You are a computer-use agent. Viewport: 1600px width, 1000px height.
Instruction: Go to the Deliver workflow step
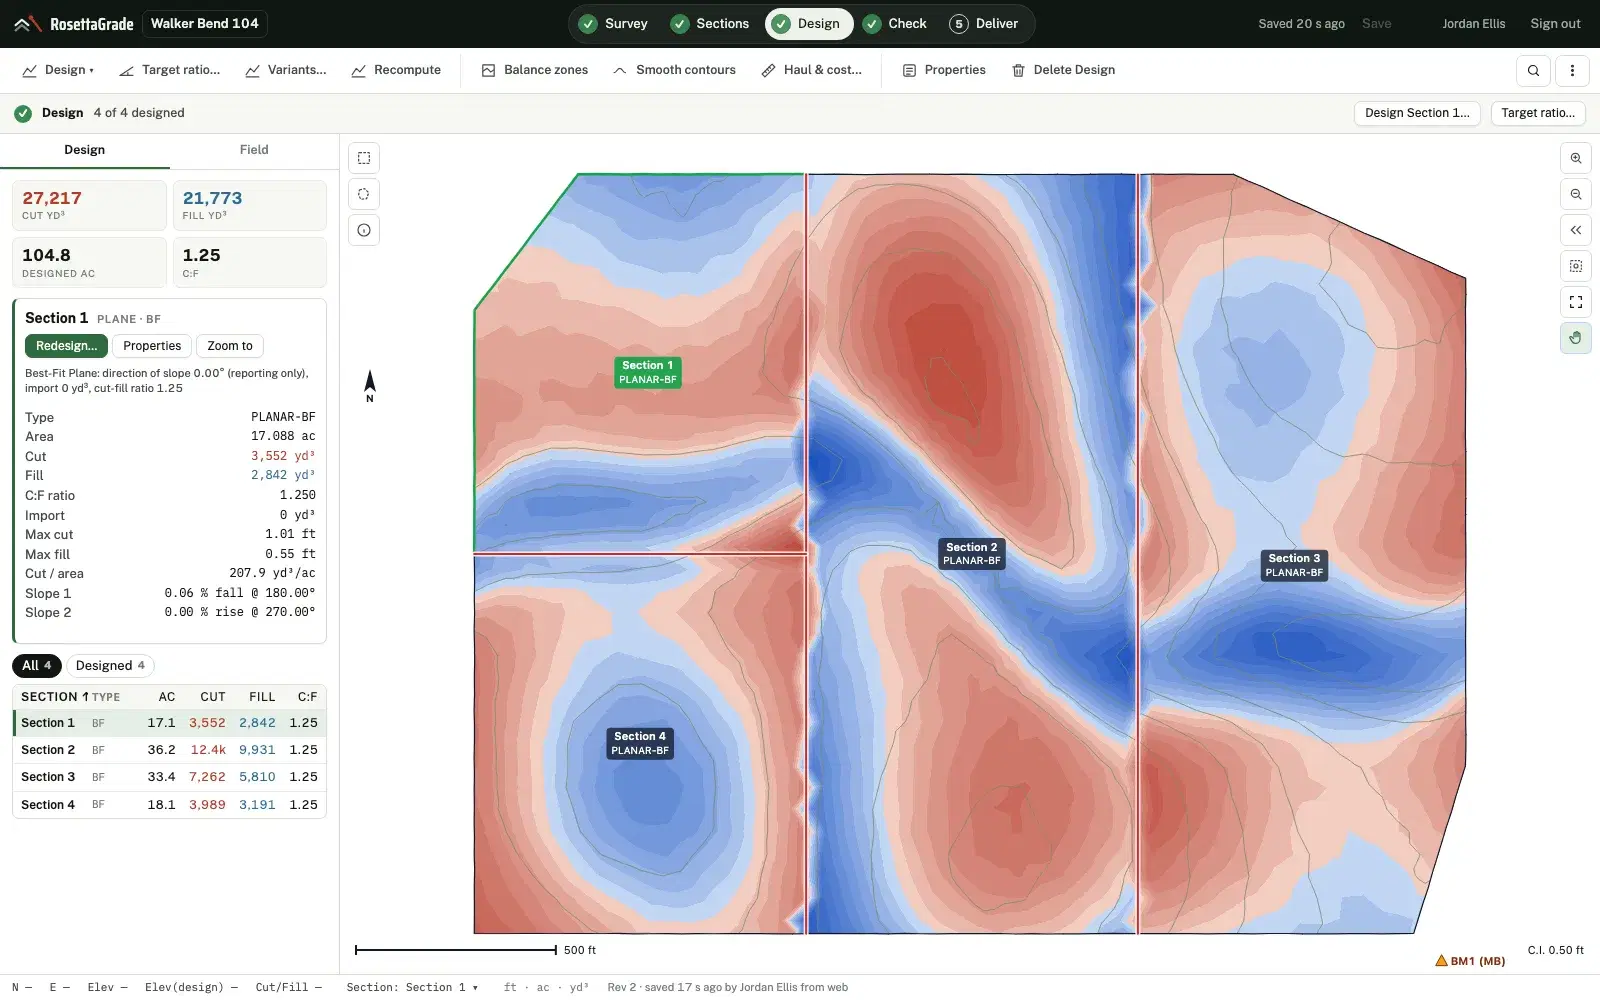pos(984,24)
